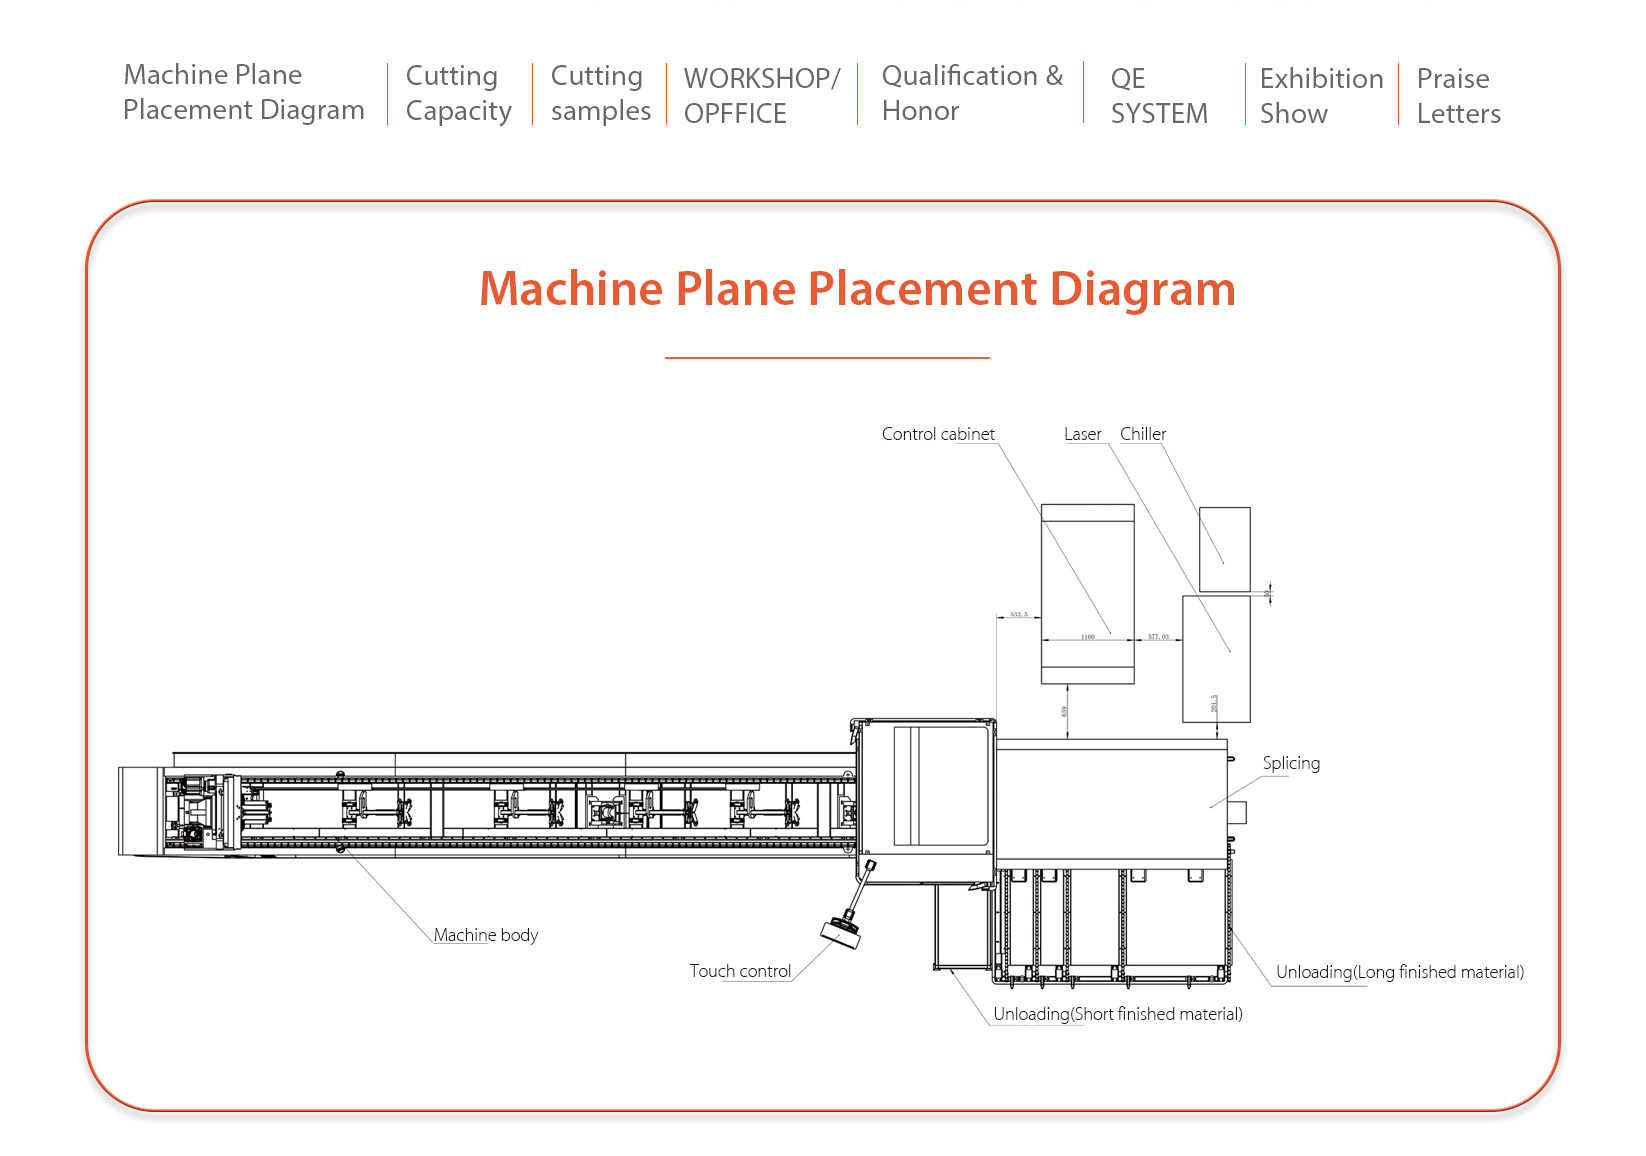Open the Machine Plane Placement Diagram tab

click(243, 92)
